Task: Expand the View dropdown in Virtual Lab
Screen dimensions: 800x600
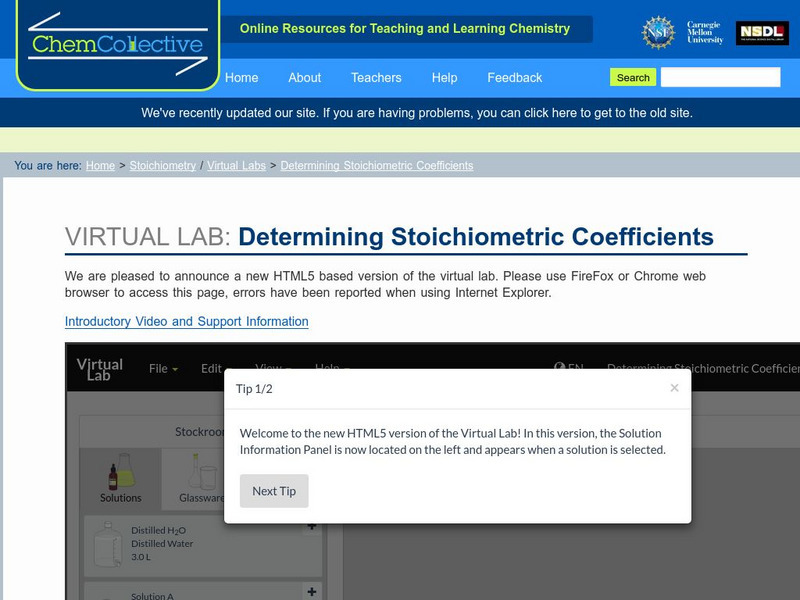Action: [268, 368]
